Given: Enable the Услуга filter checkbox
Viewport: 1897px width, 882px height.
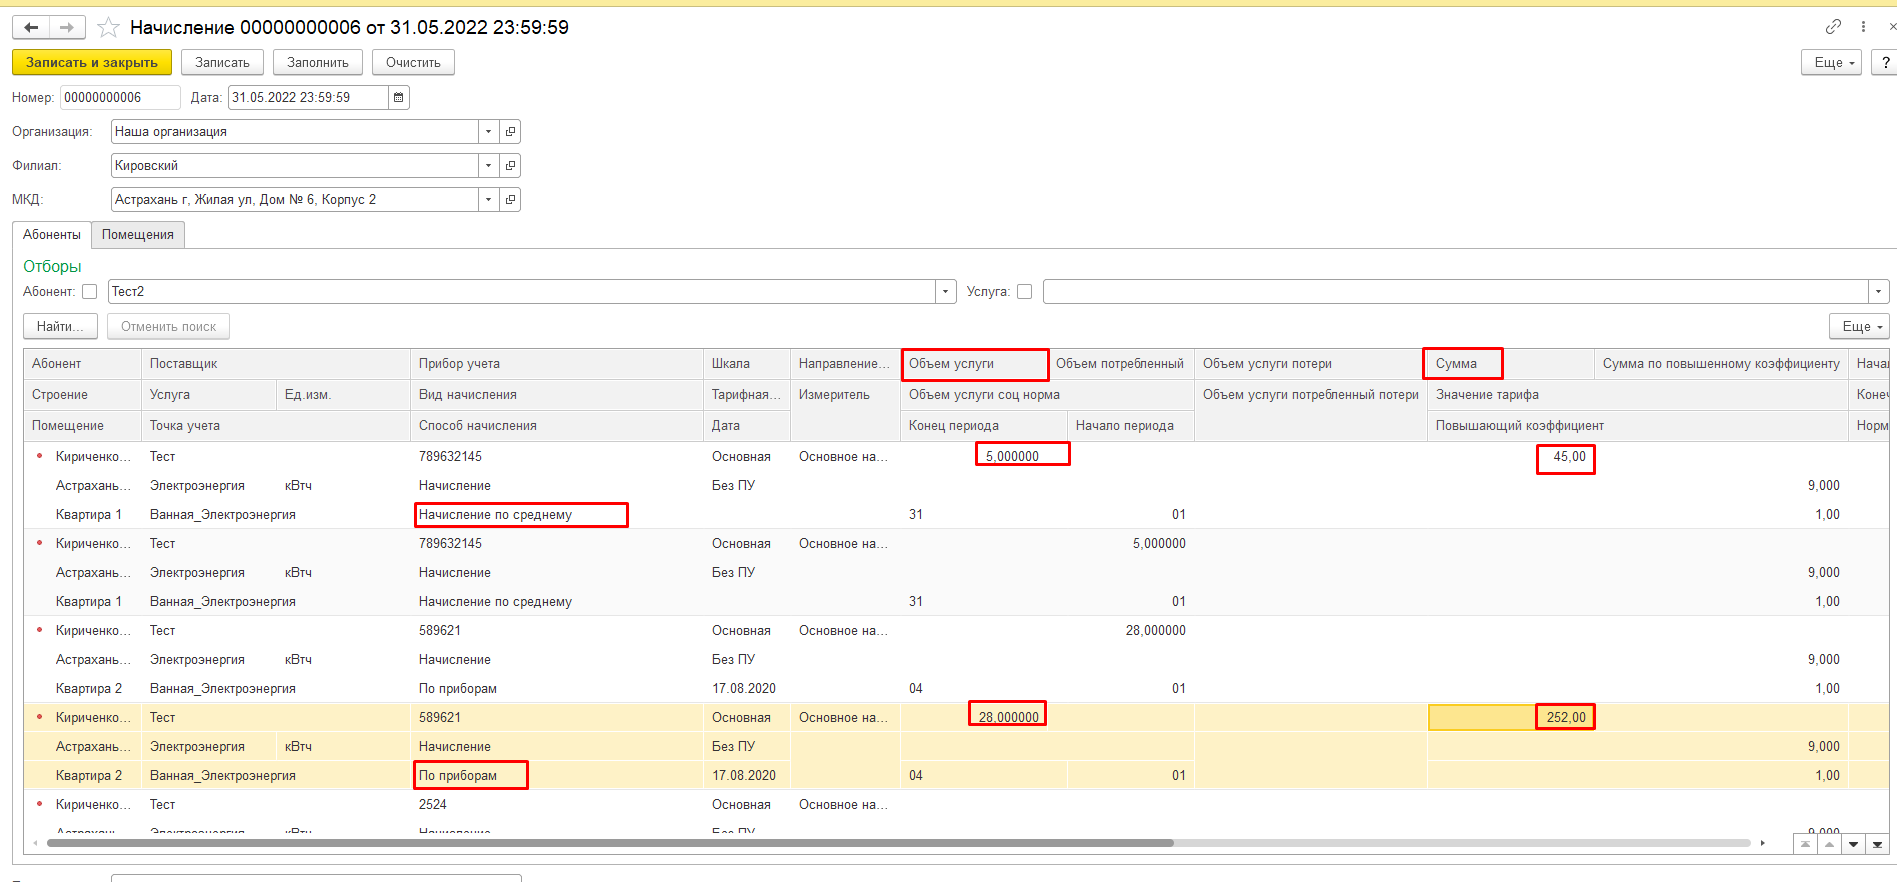Looking at the screenshot, I should click(1024, 292).
